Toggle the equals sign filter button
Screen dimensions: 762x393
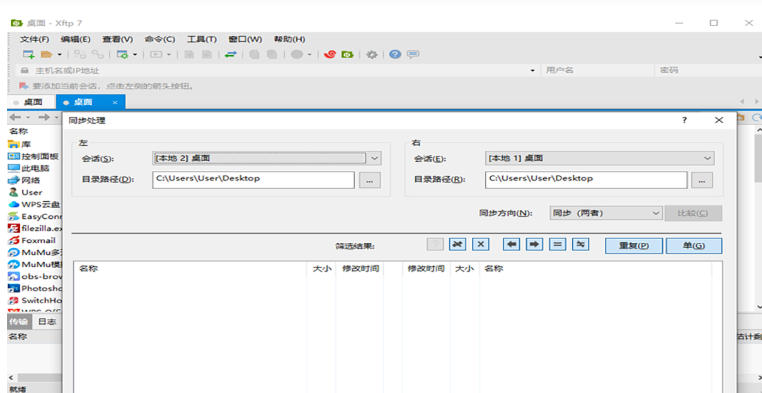(557, 244)
